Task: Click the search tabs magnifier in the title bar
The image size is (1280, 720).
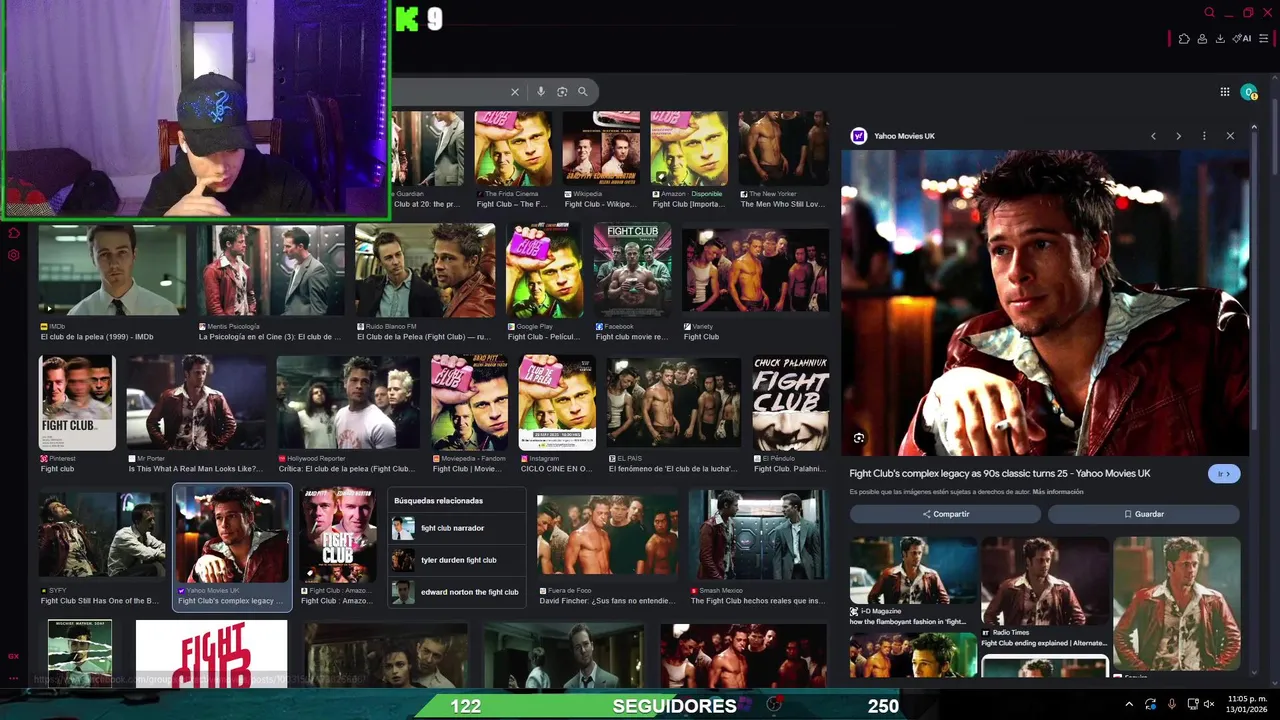Action: tap(1209, 13)
